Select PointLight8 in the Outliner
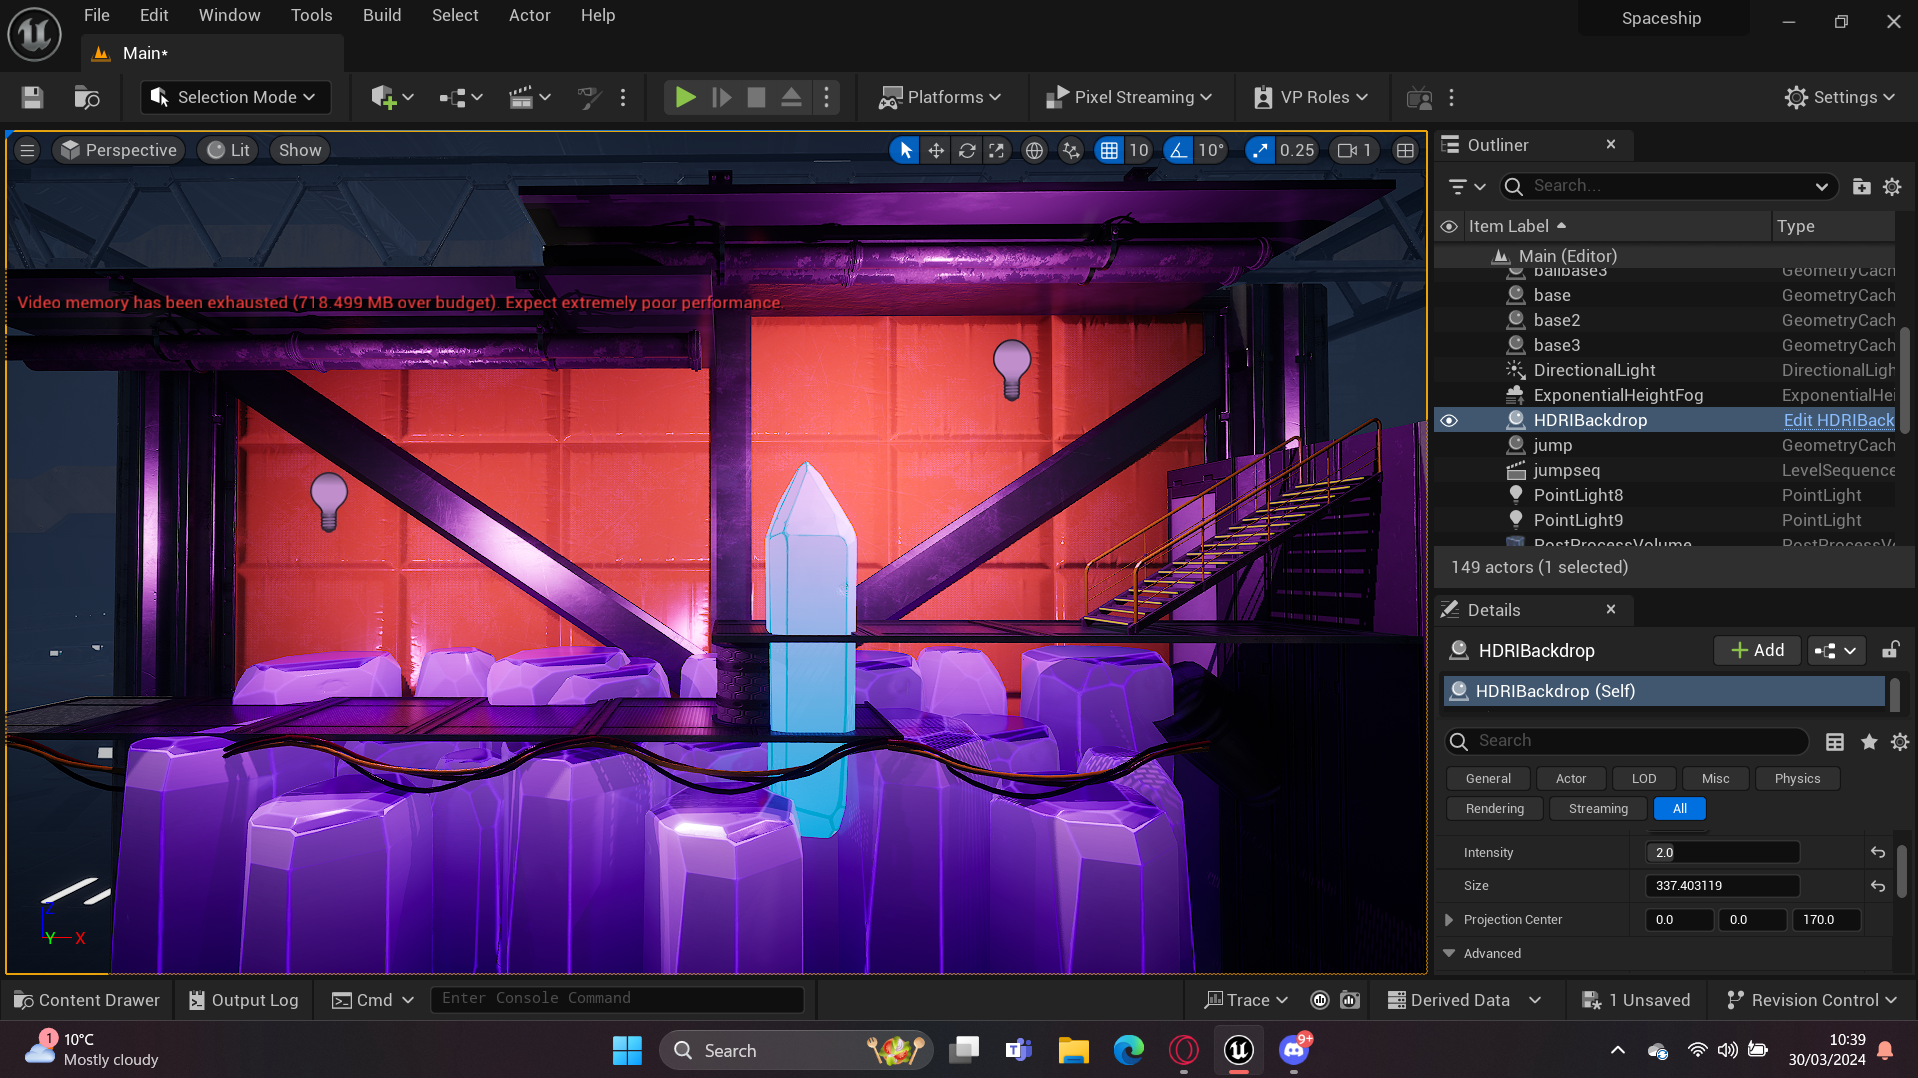 click(1578, 495)
